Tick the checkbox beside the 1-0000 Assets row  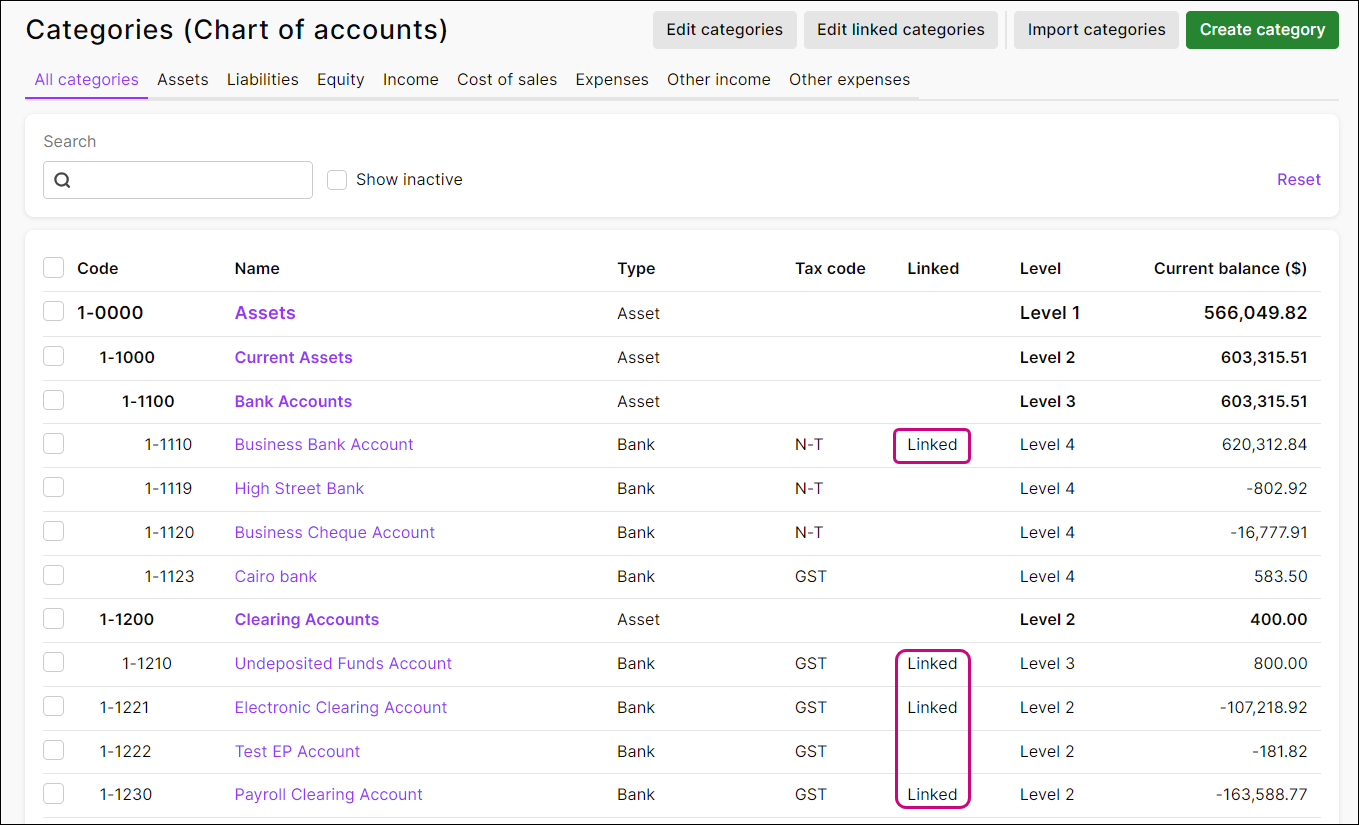[x=53, y=311]
